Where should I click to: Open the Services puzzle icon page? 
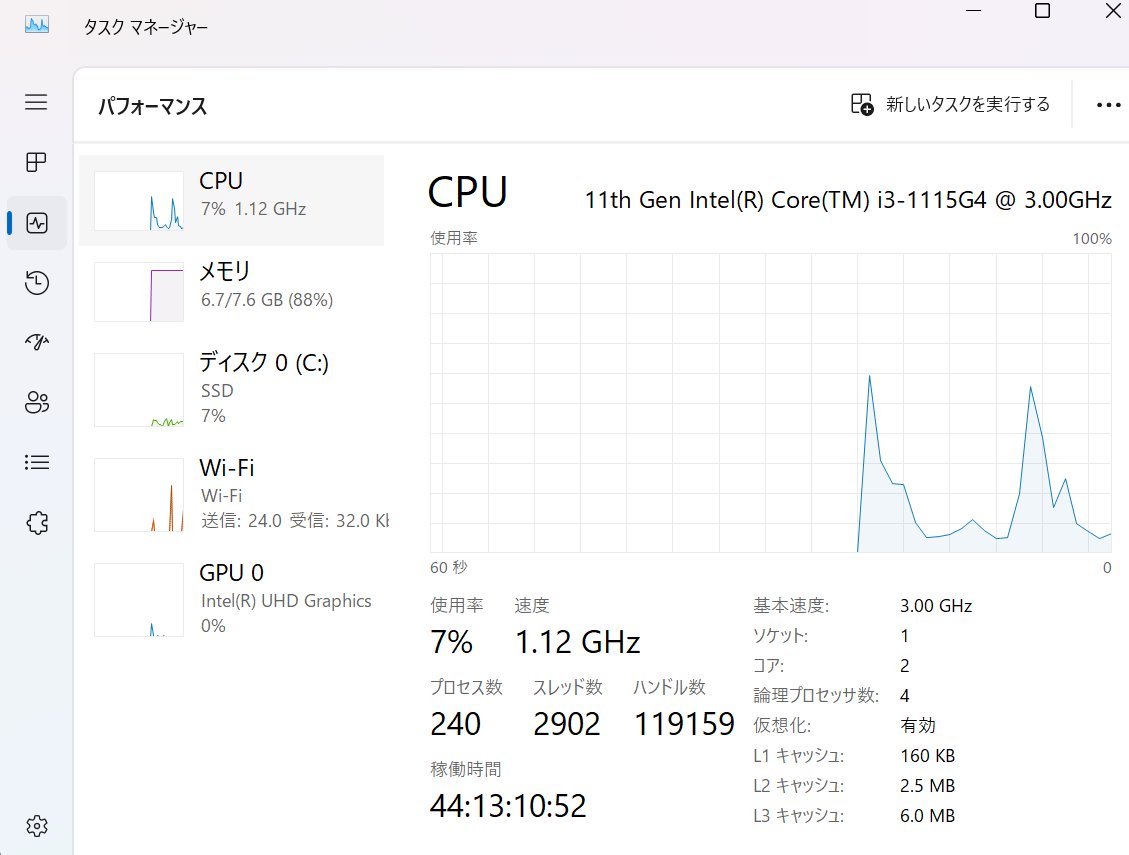(37, 523)
